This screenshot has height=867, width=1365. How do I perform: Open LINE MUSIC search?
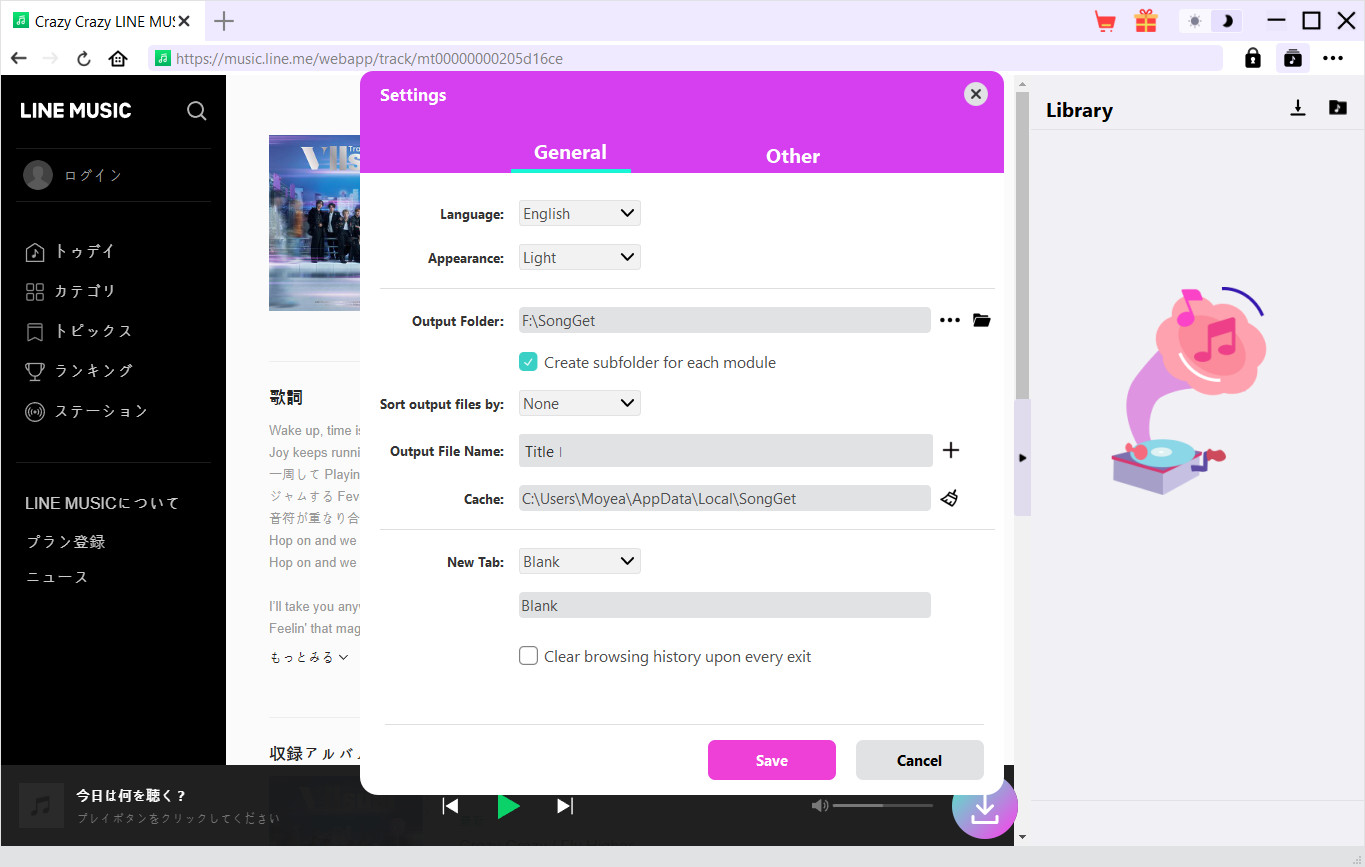click(x=197, y=111)
